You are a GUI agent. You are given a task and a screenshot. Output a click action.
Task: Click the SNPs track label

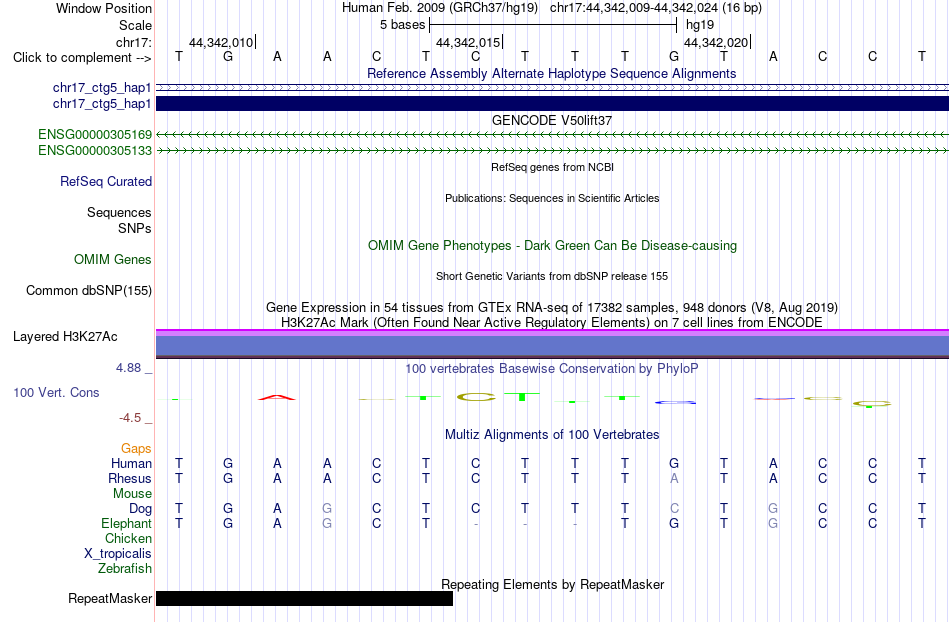[135, 228]
